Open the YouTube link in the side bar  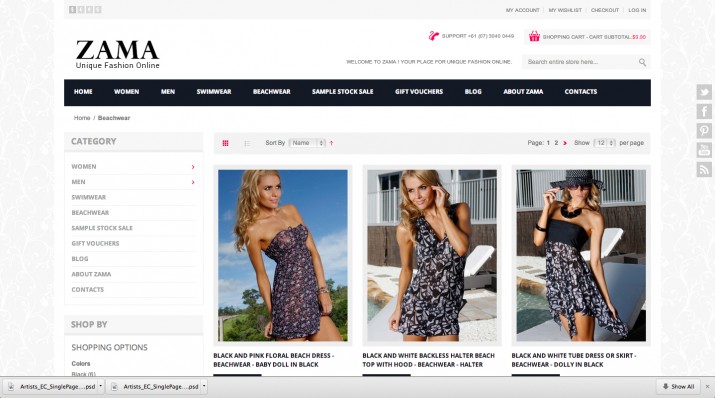click(704, 150)
